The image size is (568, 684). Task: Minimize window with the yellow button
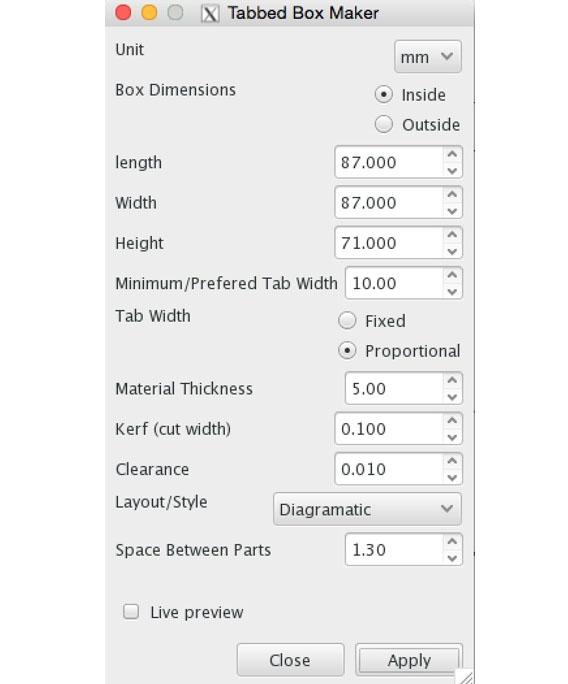coord(149,13)
